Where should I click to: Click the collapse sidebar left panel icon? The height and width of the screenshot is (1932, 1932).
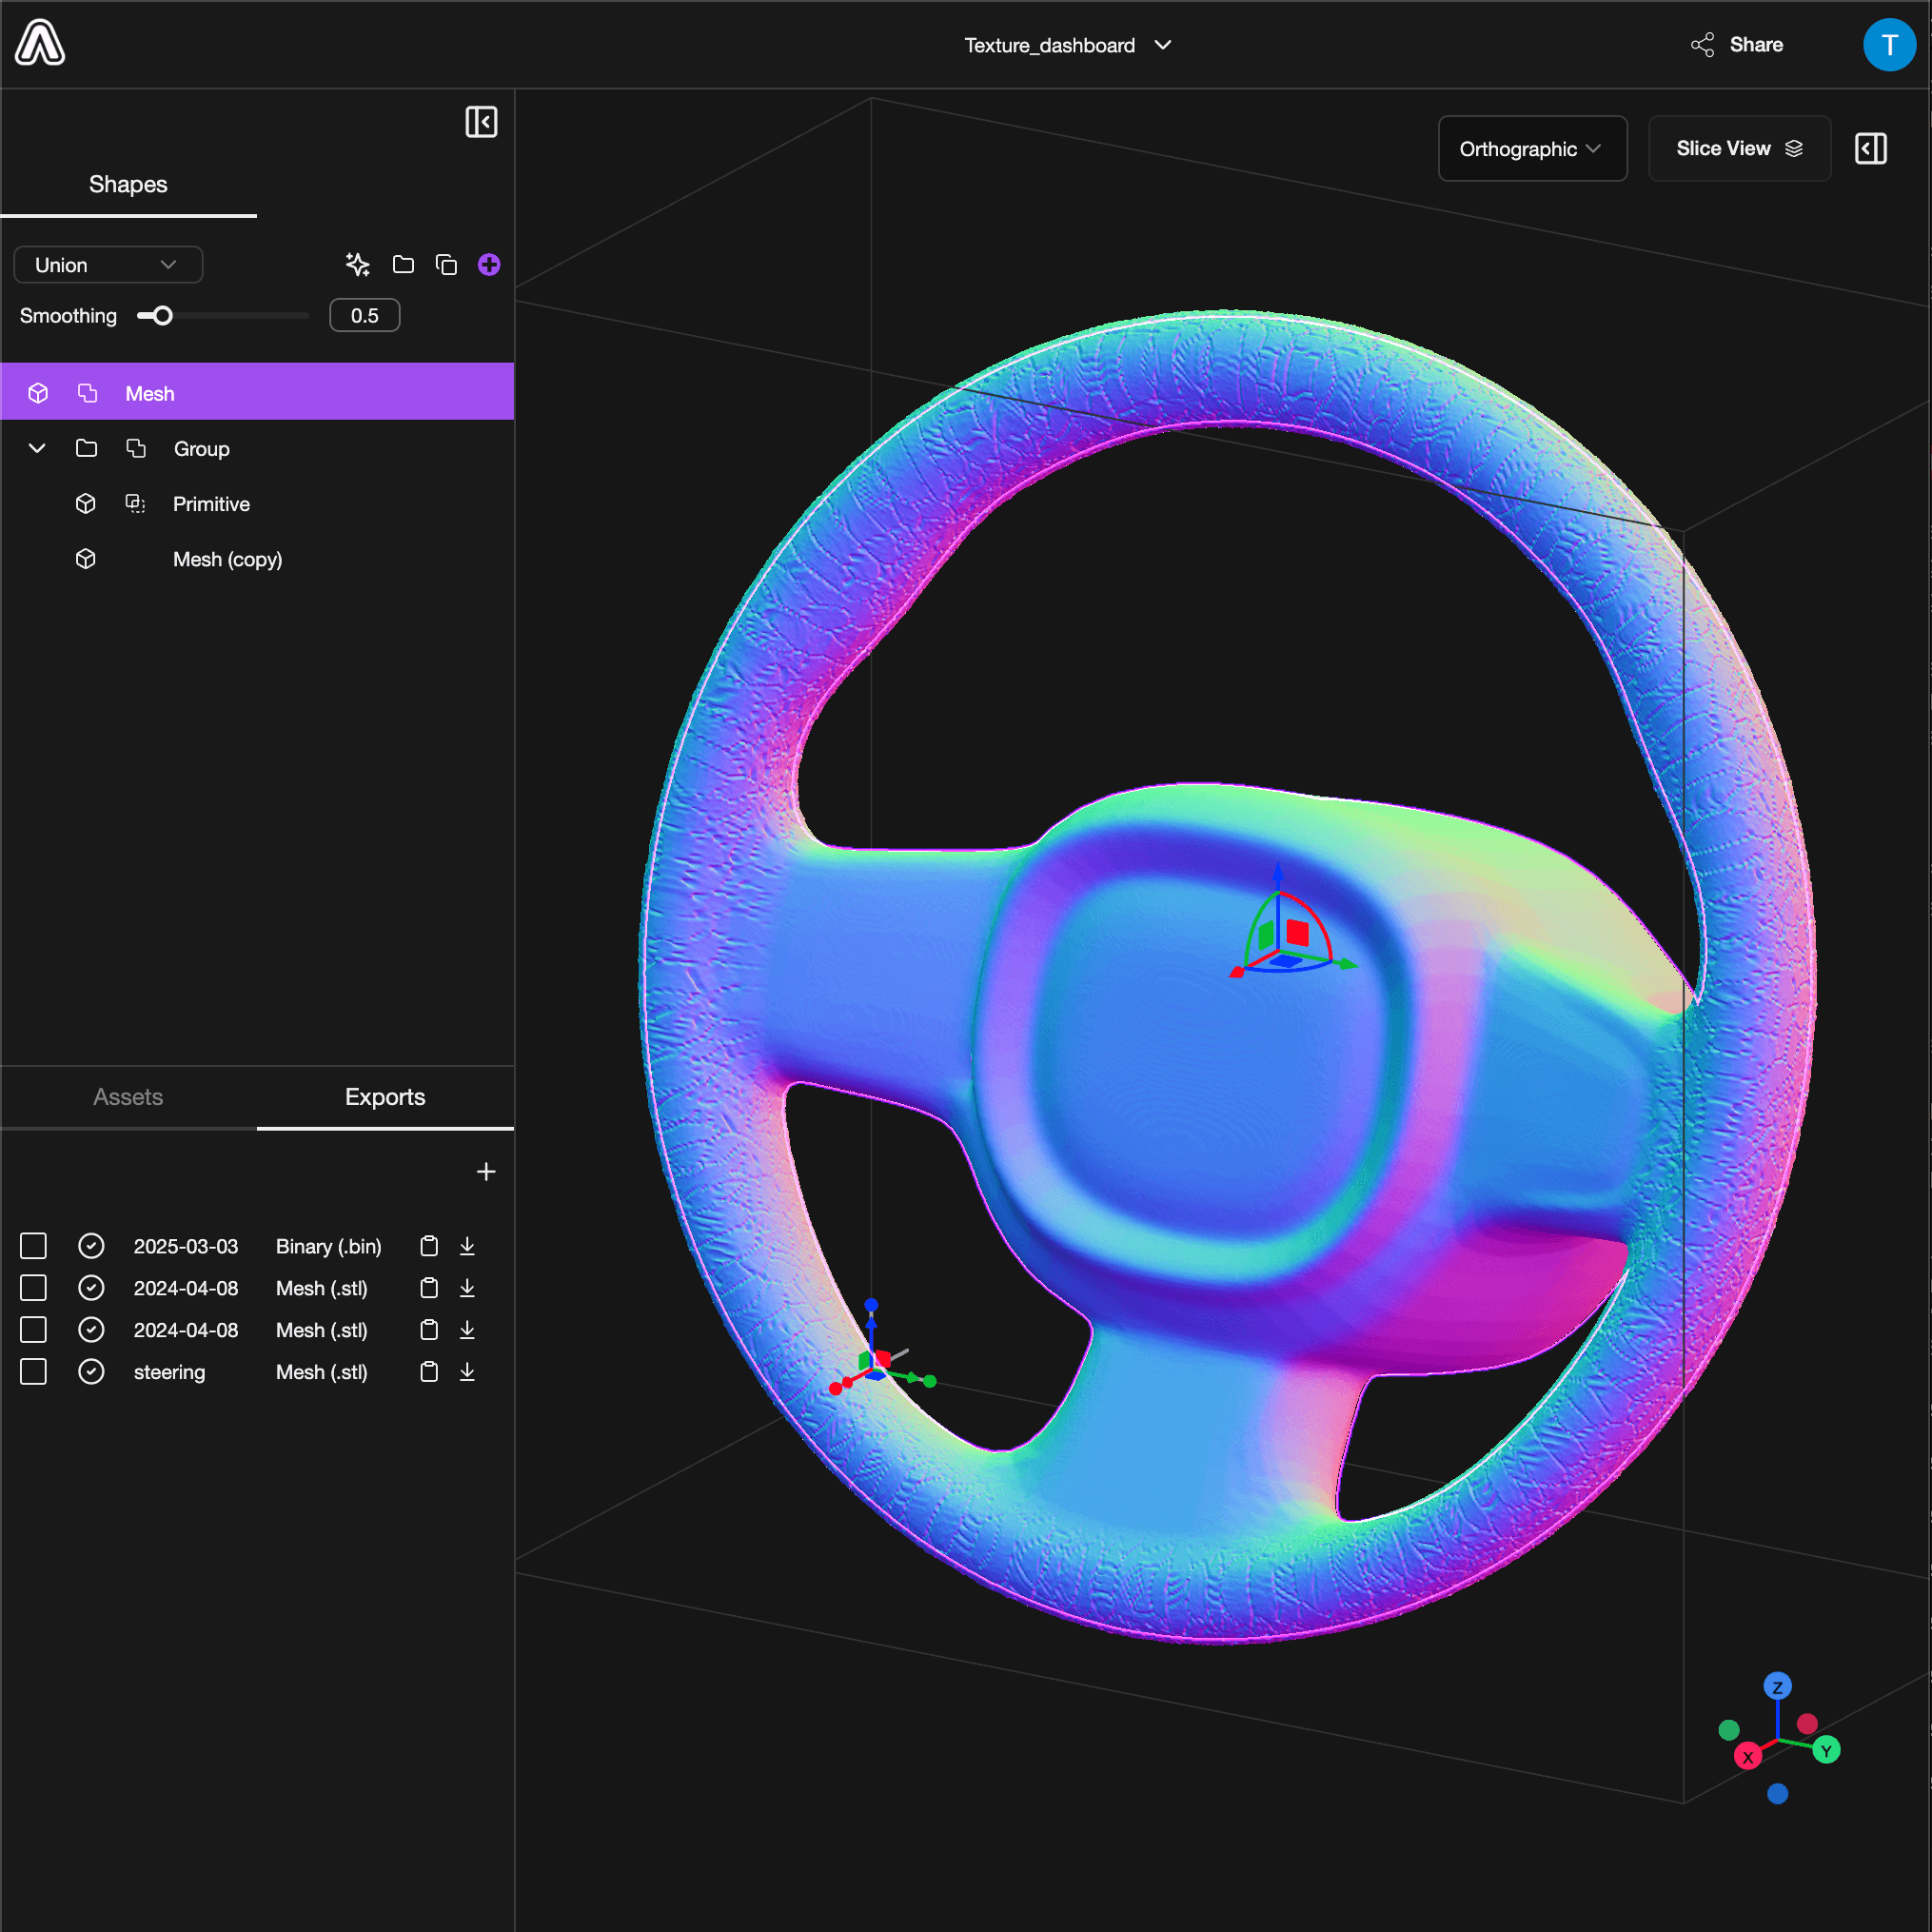(x=482, y=122)
